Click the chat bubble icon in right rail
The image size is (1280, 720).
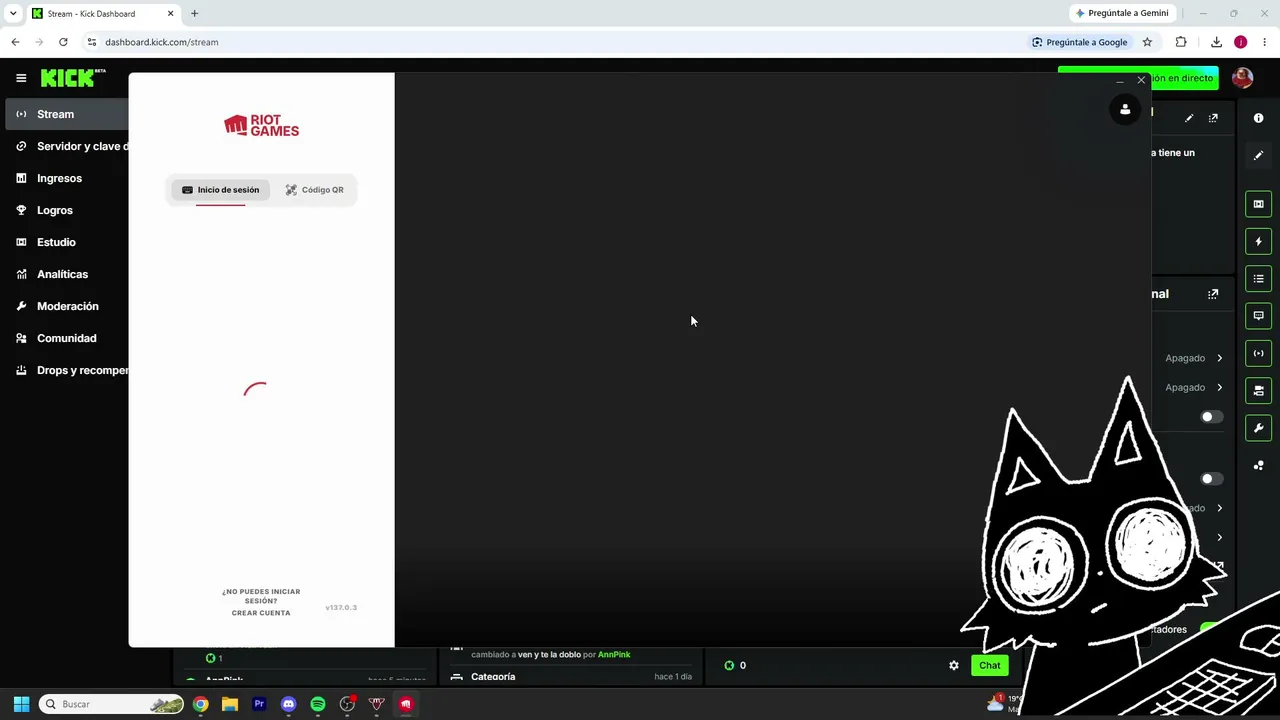pos(1258,316)
